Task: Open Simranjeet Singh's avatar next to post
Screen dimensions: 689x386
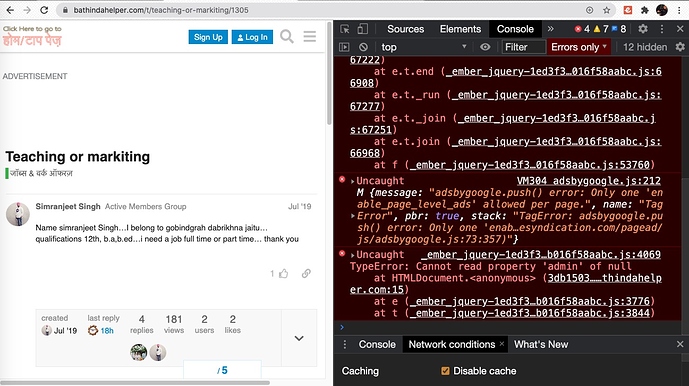Action: pyautogui.click(x=18, y=214)
